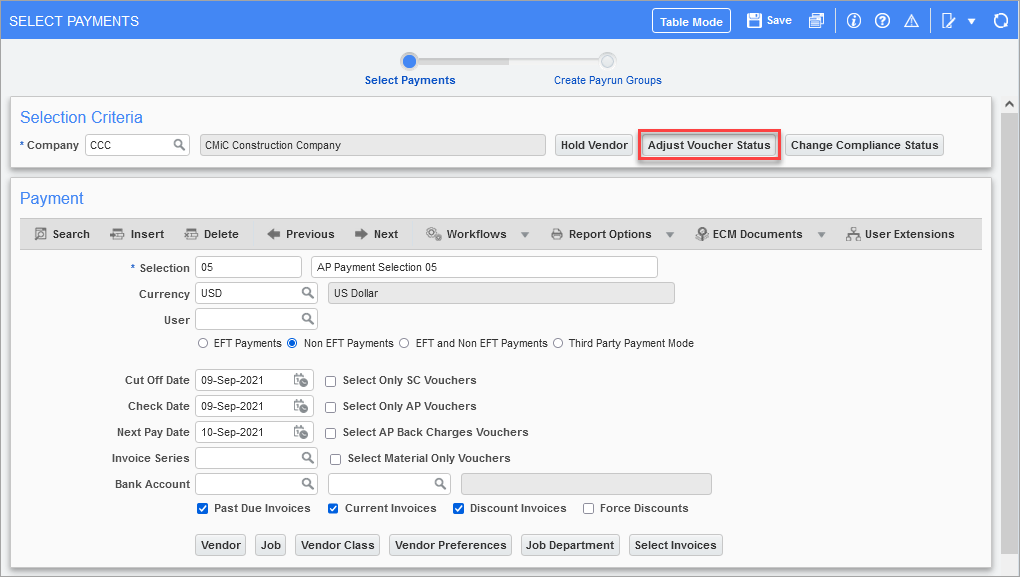
Task: Switch to Create Payrun Groups step
Action: pyautogui.click(x=608, y=80)
